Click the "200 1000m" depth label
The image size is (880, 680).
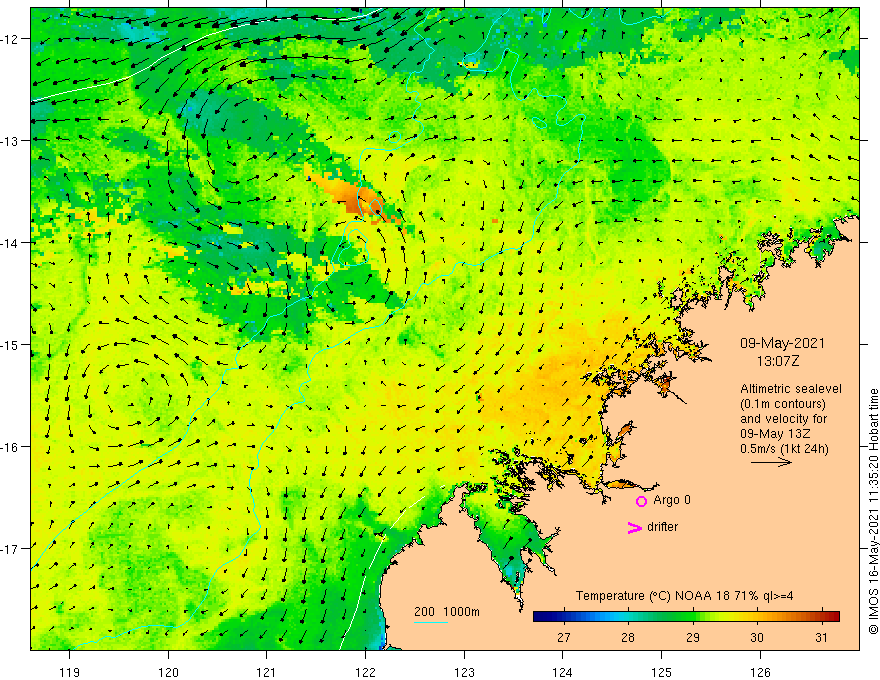(447, 612)
